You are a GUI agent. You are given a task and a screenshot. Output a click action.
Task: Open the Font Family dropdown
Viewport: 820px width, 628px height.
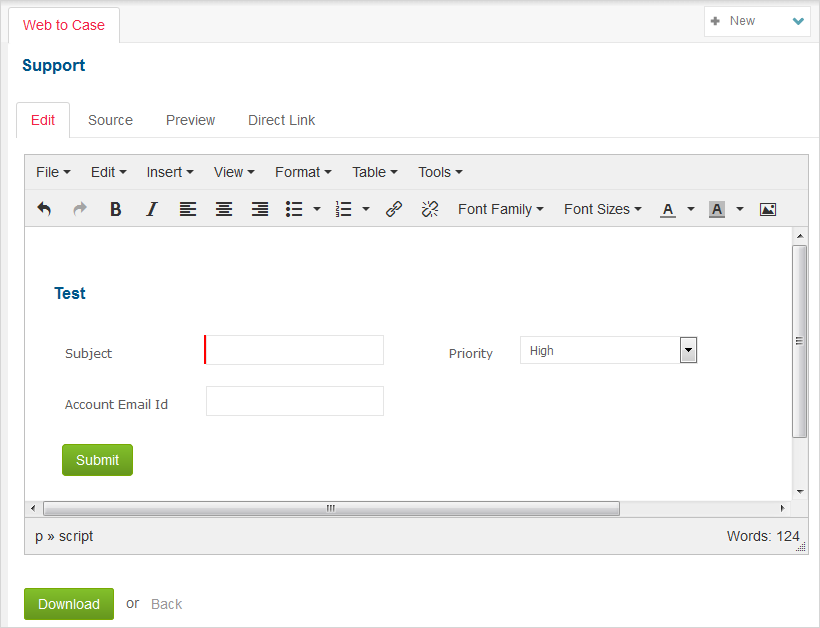tap(501, 209)
